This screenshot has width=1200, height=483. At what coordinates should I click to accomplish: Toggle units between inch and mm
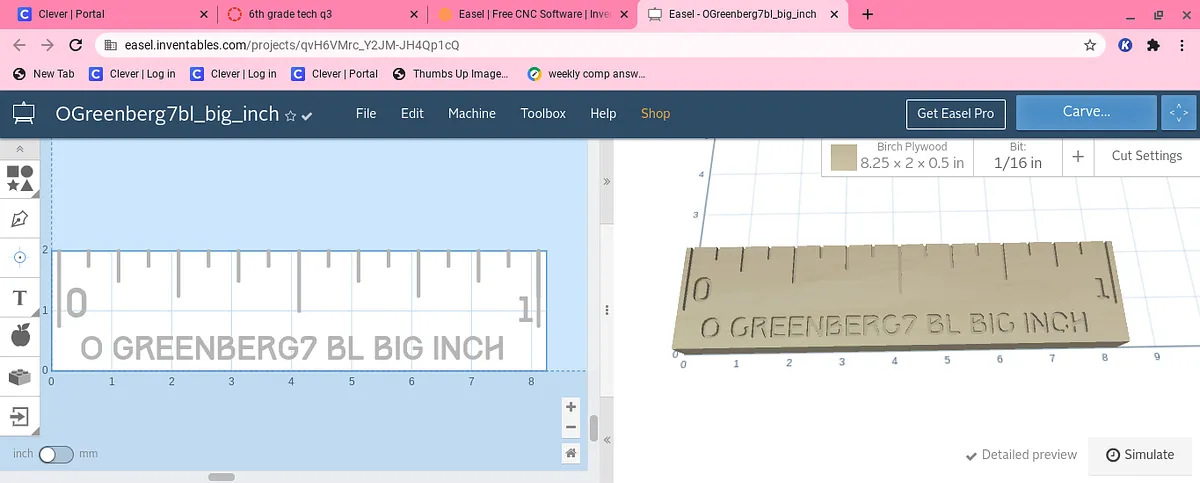click(56, 454)
